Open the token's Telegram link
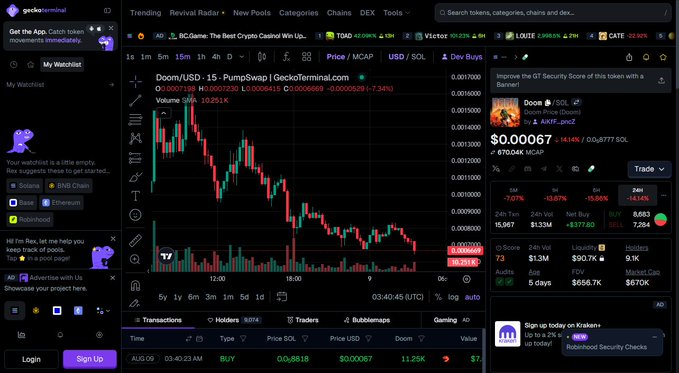 coord(543,169)
